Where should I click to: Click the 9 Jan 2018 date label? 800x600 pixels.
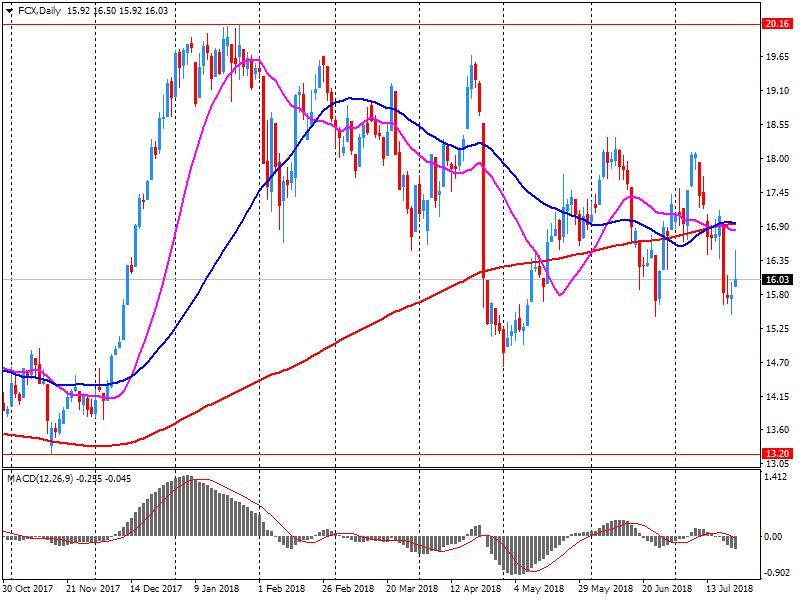click(216, 589)
